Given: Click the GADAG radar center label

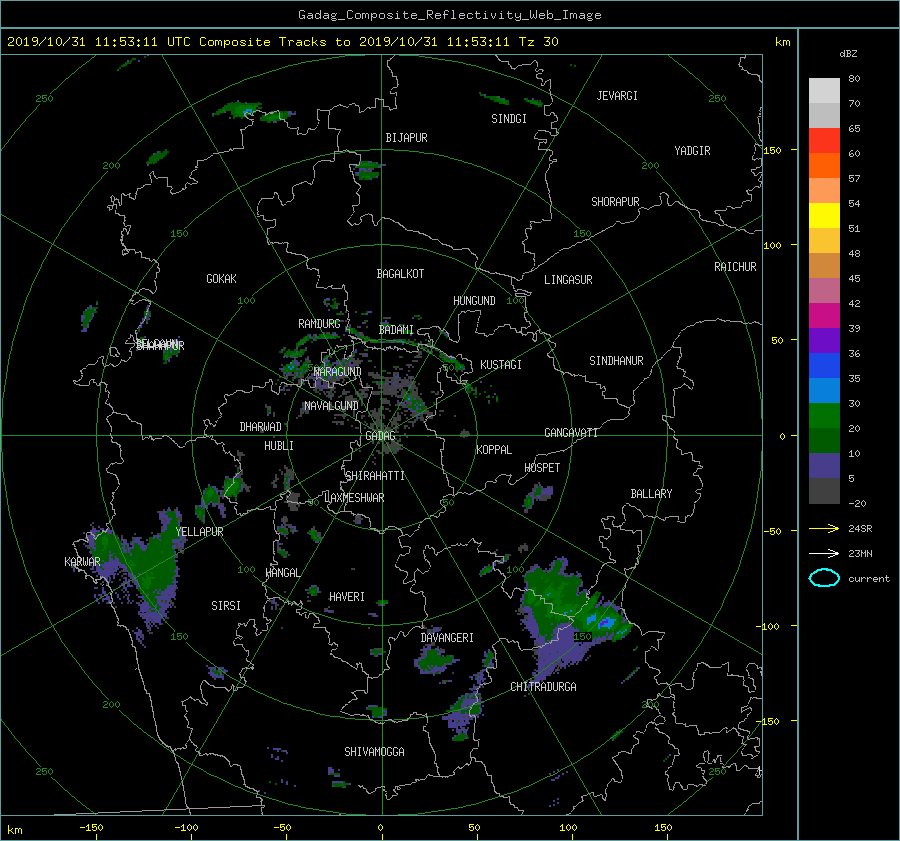Looking at the screenshot, I should click(381, 436).
